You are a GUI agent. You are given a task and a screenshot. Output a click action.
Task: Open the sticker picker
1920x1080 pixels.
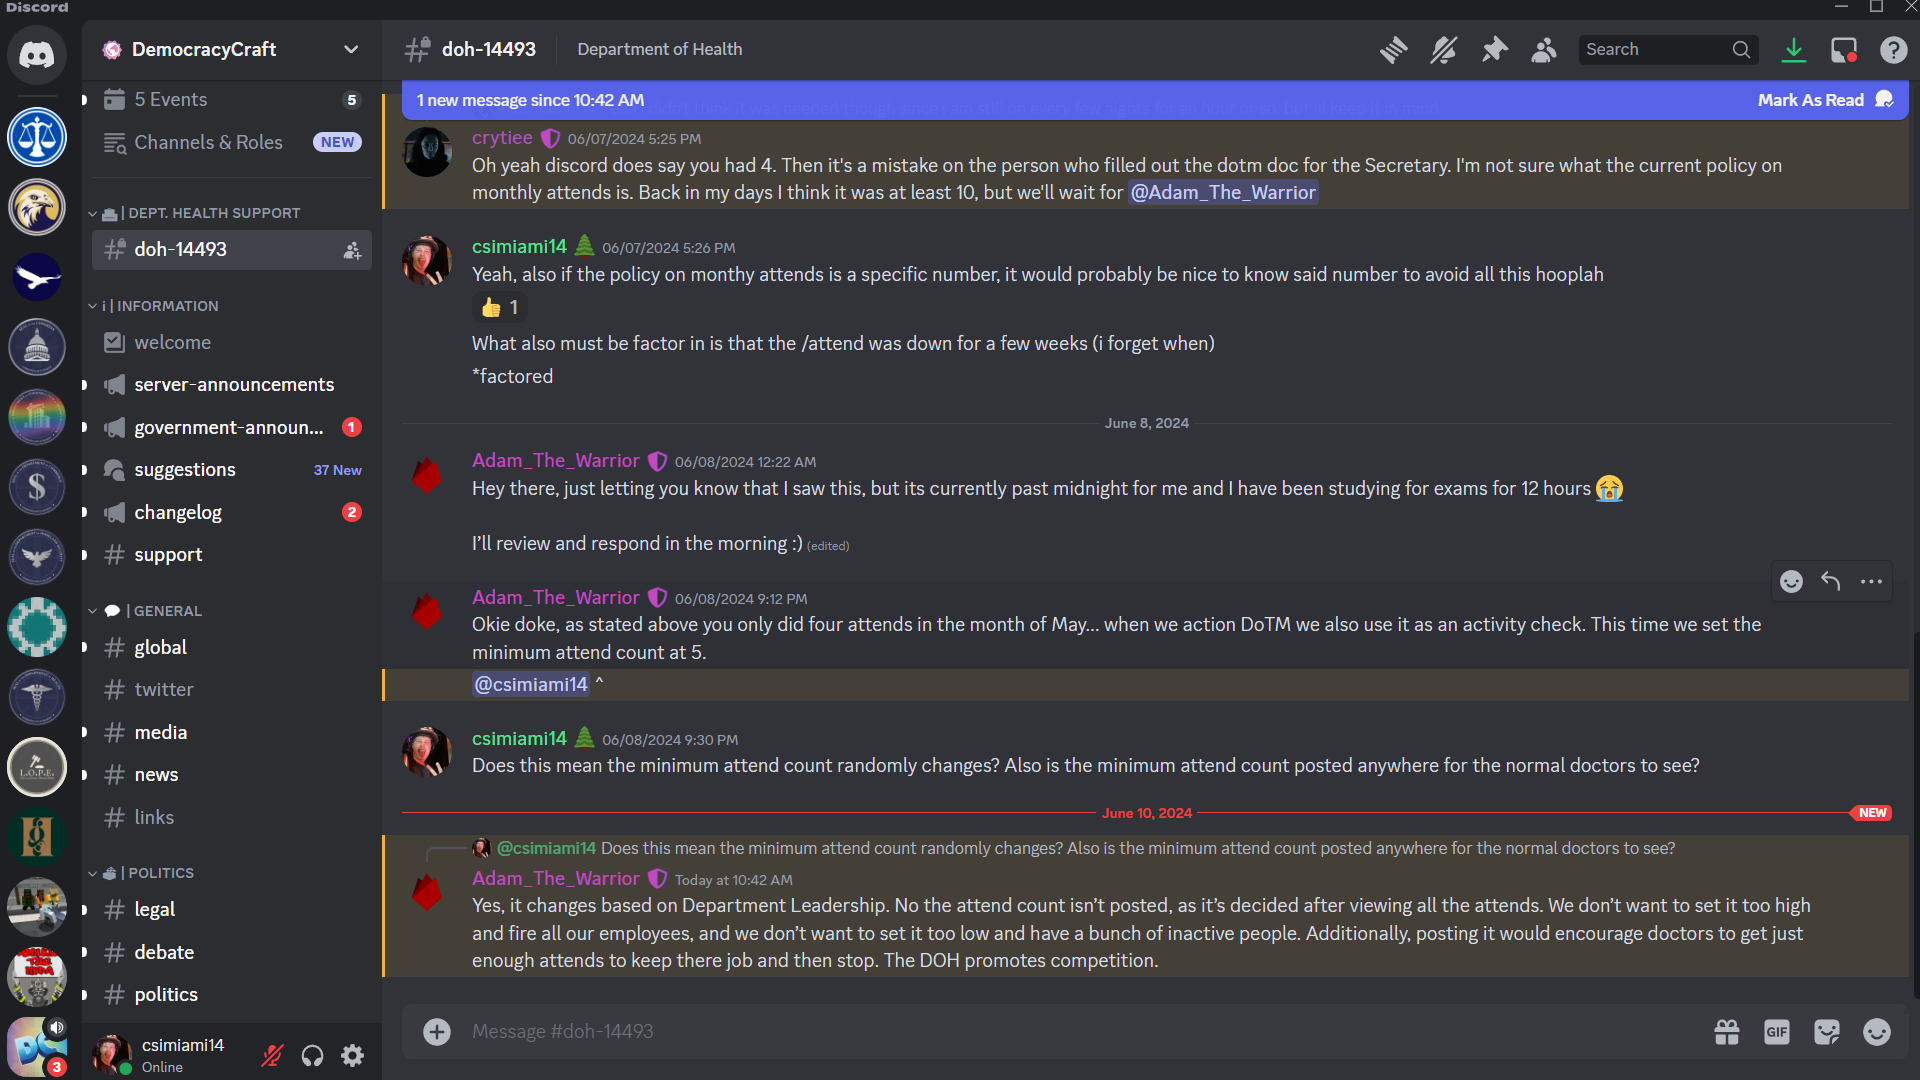pyautogui.click(x=1827, y=1031)
